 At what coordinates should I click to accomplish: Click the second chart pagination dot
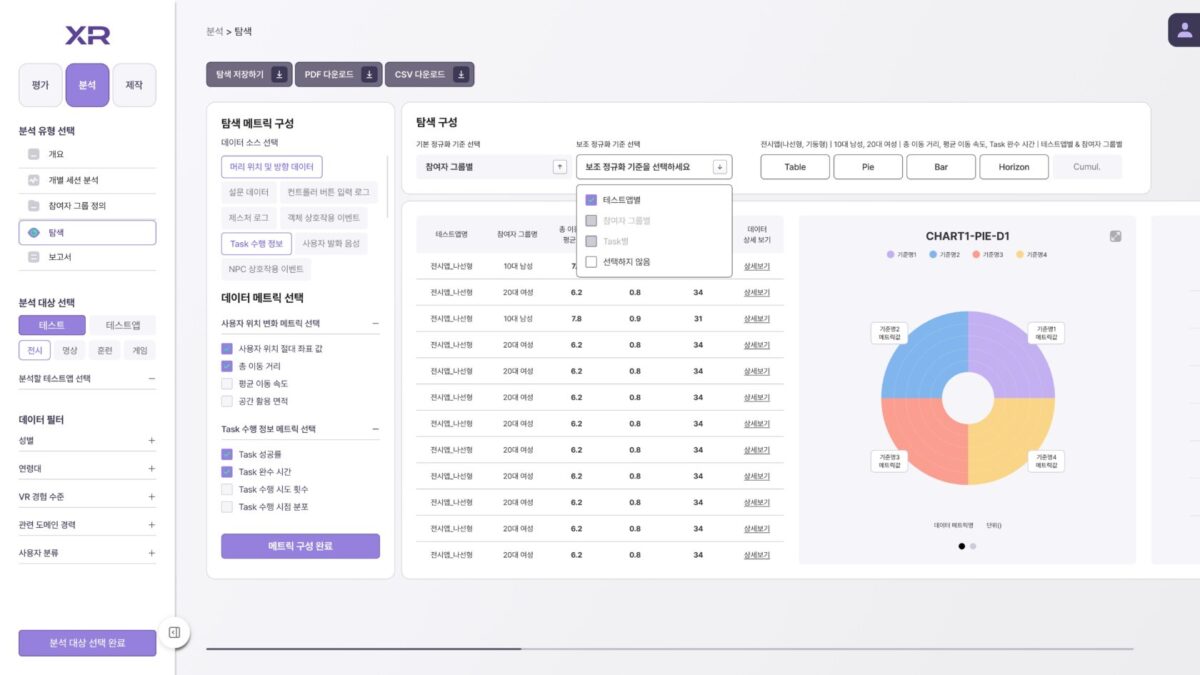click(x=973, y=546)
